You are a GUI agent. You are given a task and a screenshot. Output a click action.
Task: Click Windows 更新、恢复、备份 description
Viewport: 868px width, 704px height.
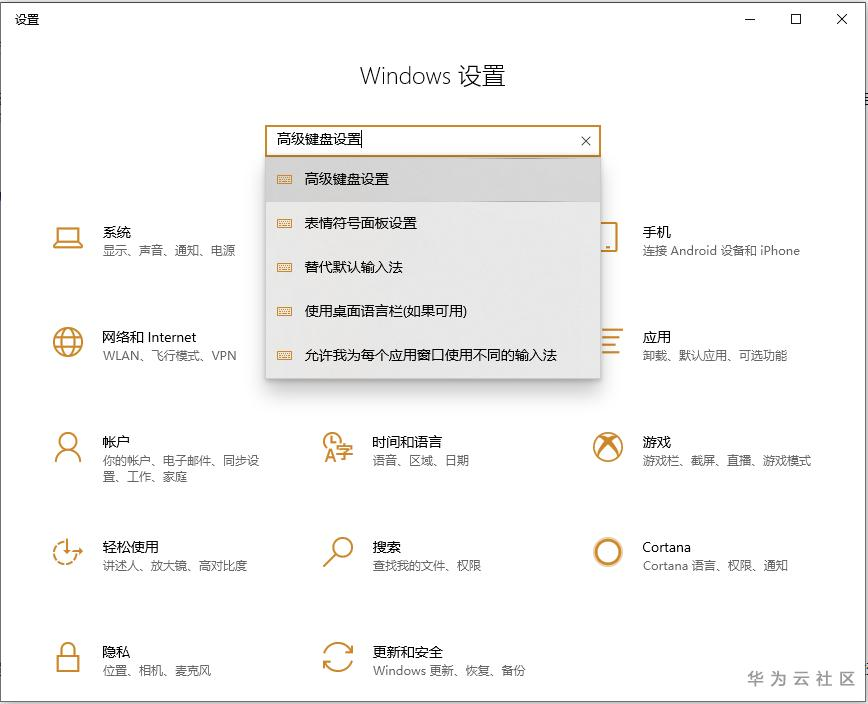(449, 671)
